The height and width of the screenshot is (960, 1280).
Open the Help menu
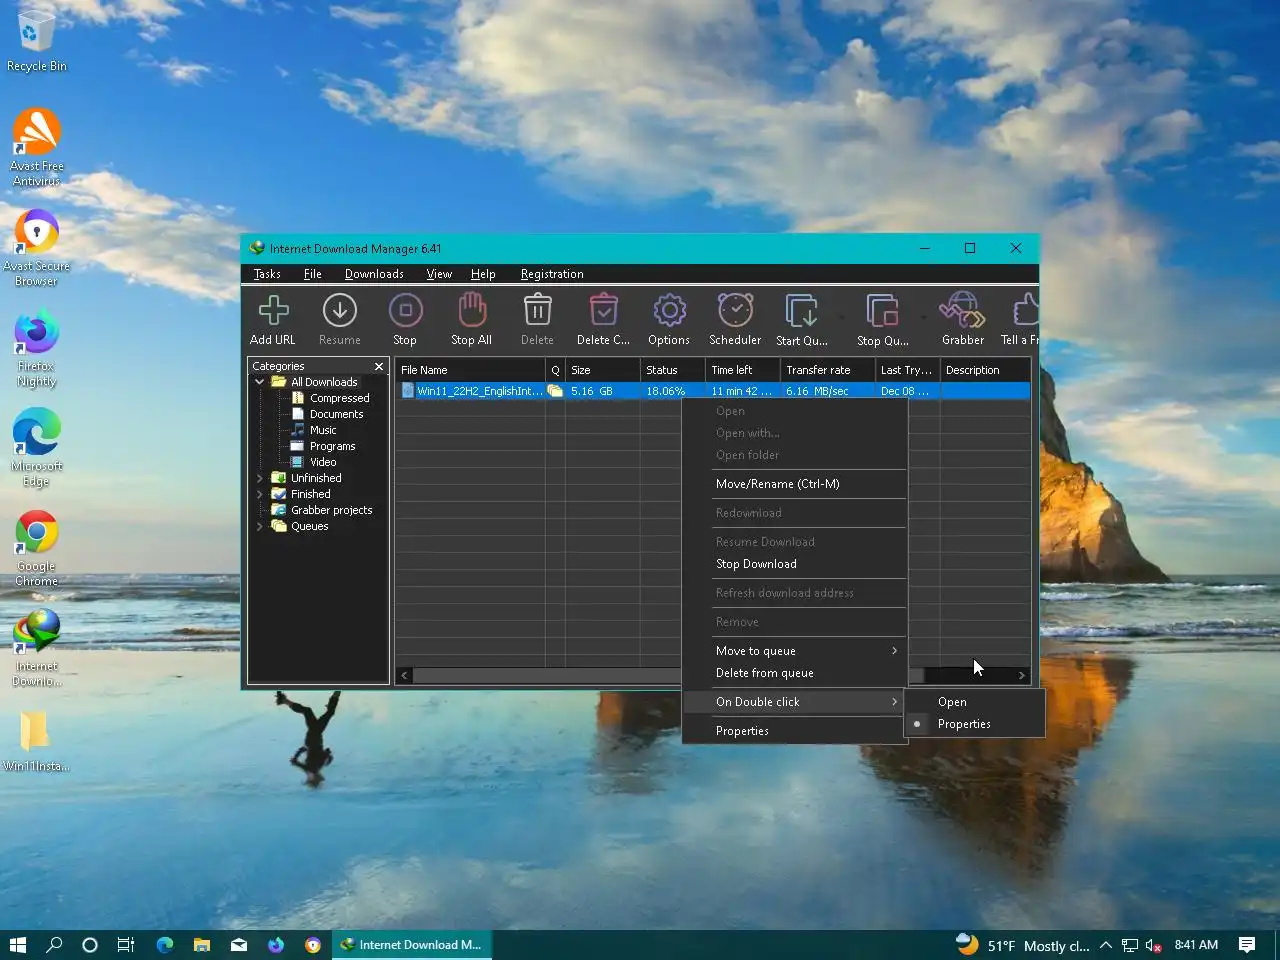tap(483, 274)
